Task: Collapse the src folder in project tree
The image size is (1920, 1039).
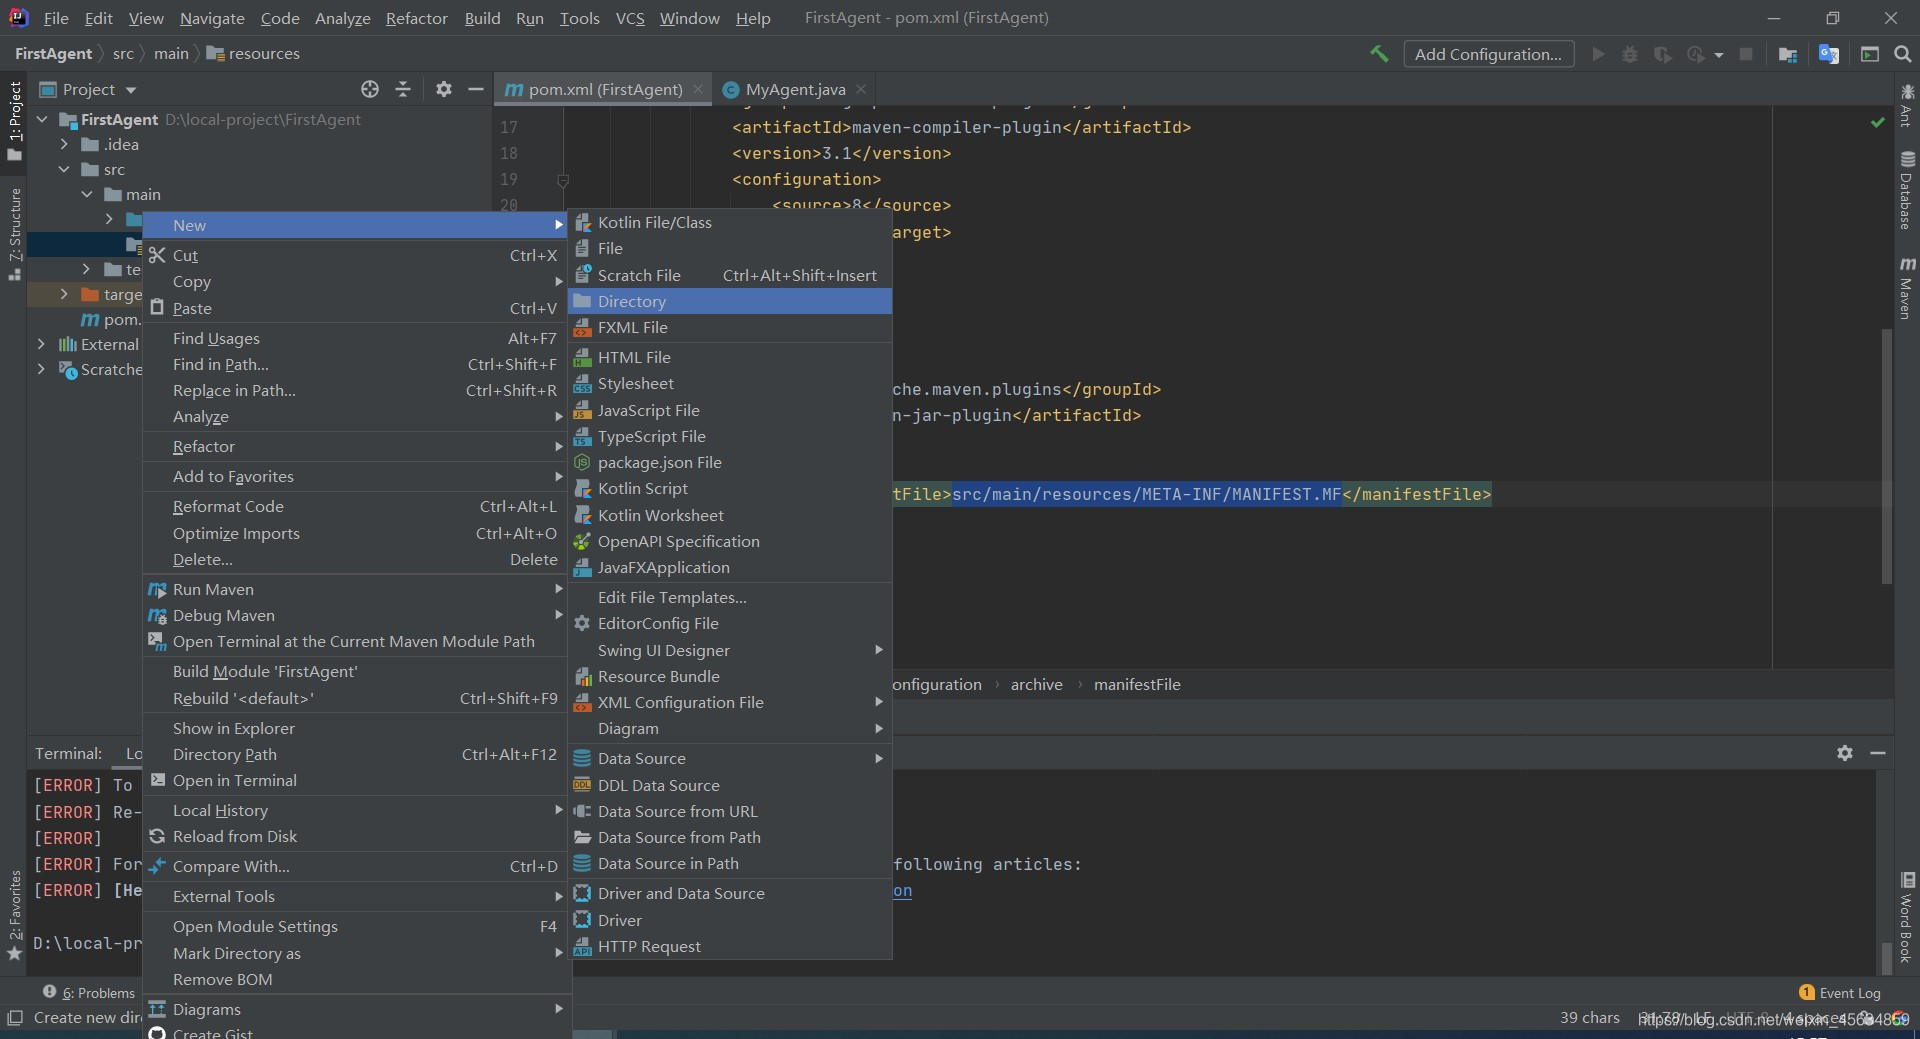Action: pyautogui.click(x=64, y=169)
